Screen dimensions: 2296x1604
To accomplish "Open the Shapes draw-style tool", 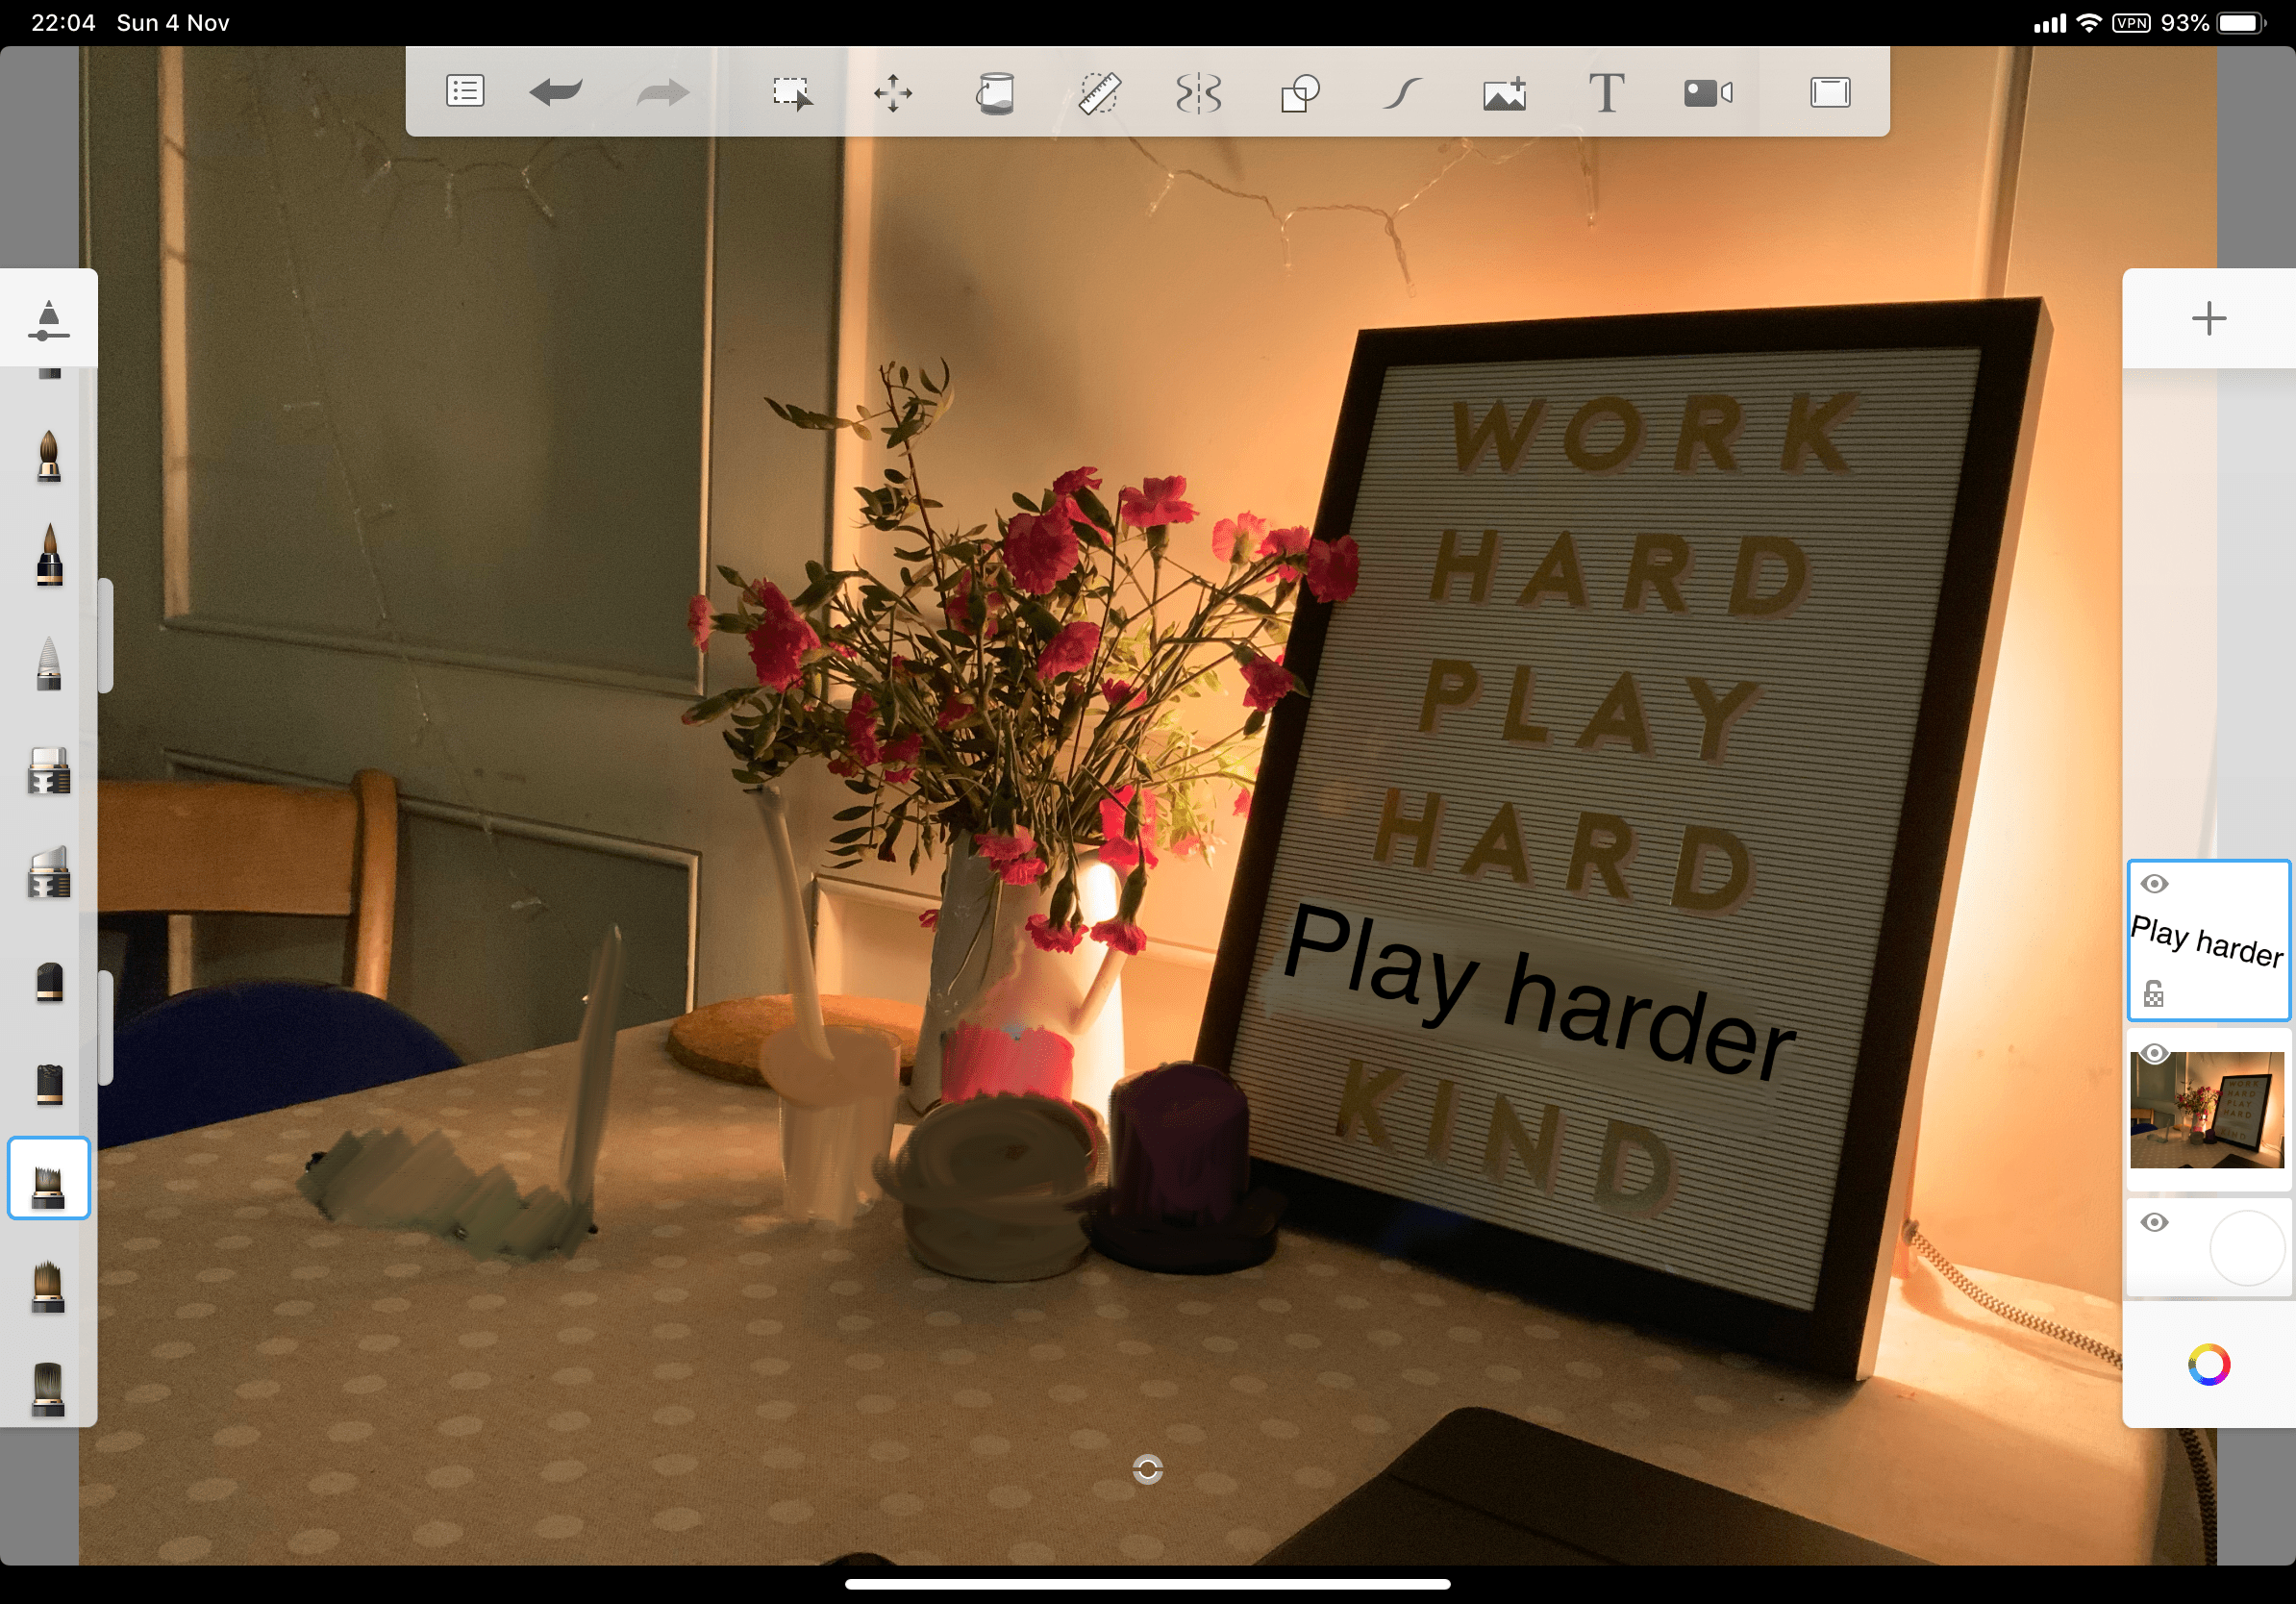I will pyautogui.click(x=1300, y=93).
